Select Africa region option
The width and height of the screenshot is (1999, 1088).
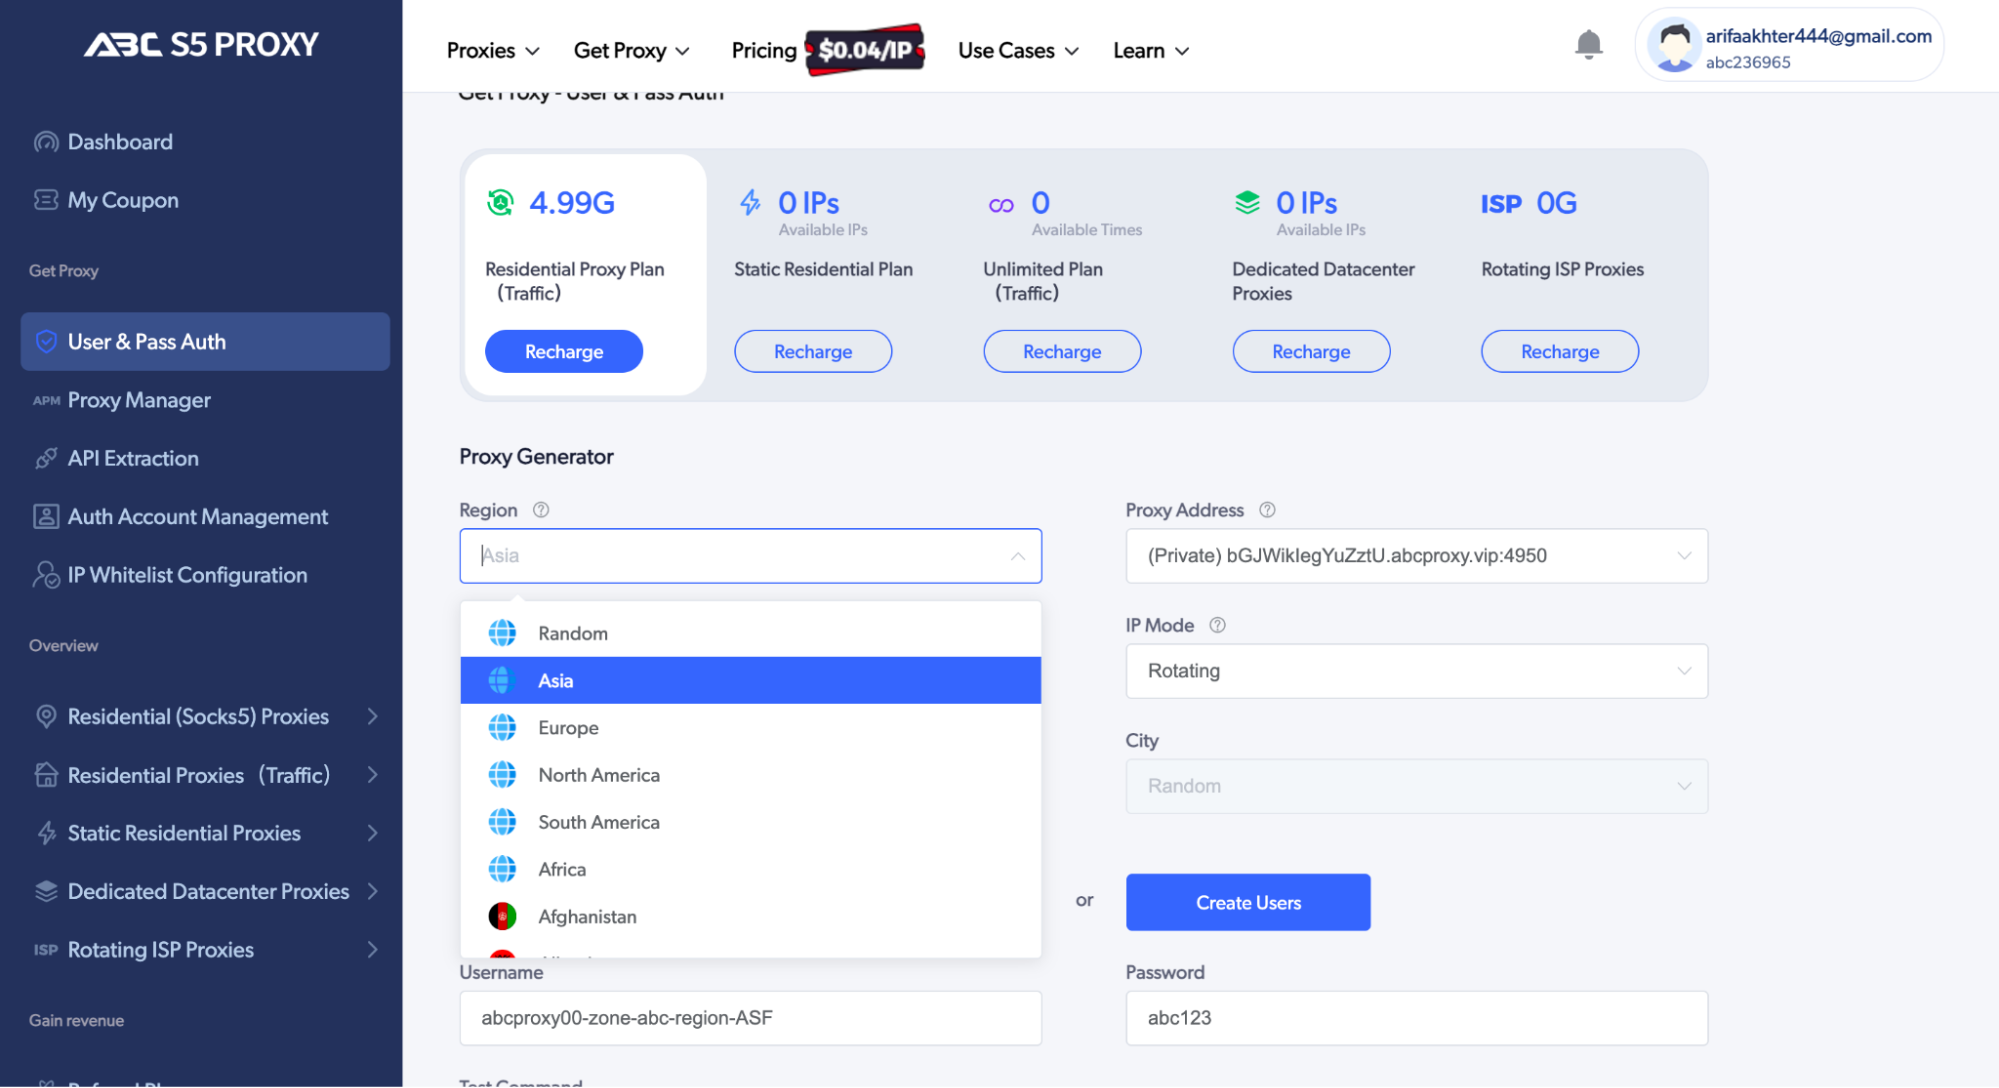coord(750,869)
